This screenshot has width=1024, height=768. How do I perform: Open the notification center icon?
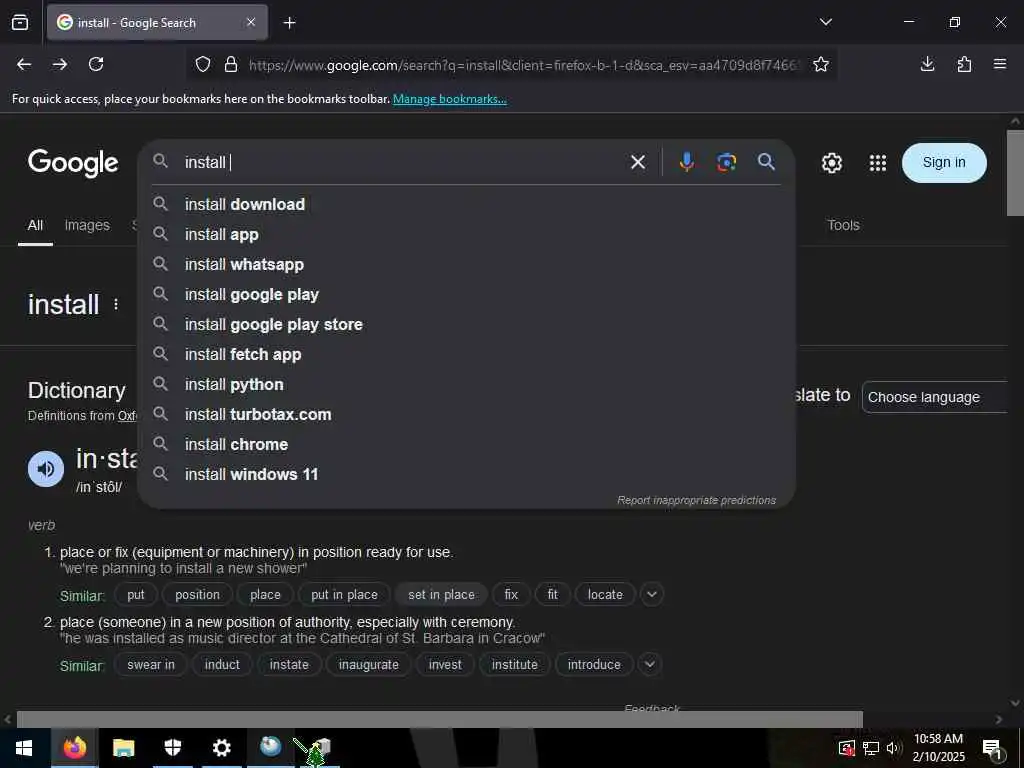992,748
